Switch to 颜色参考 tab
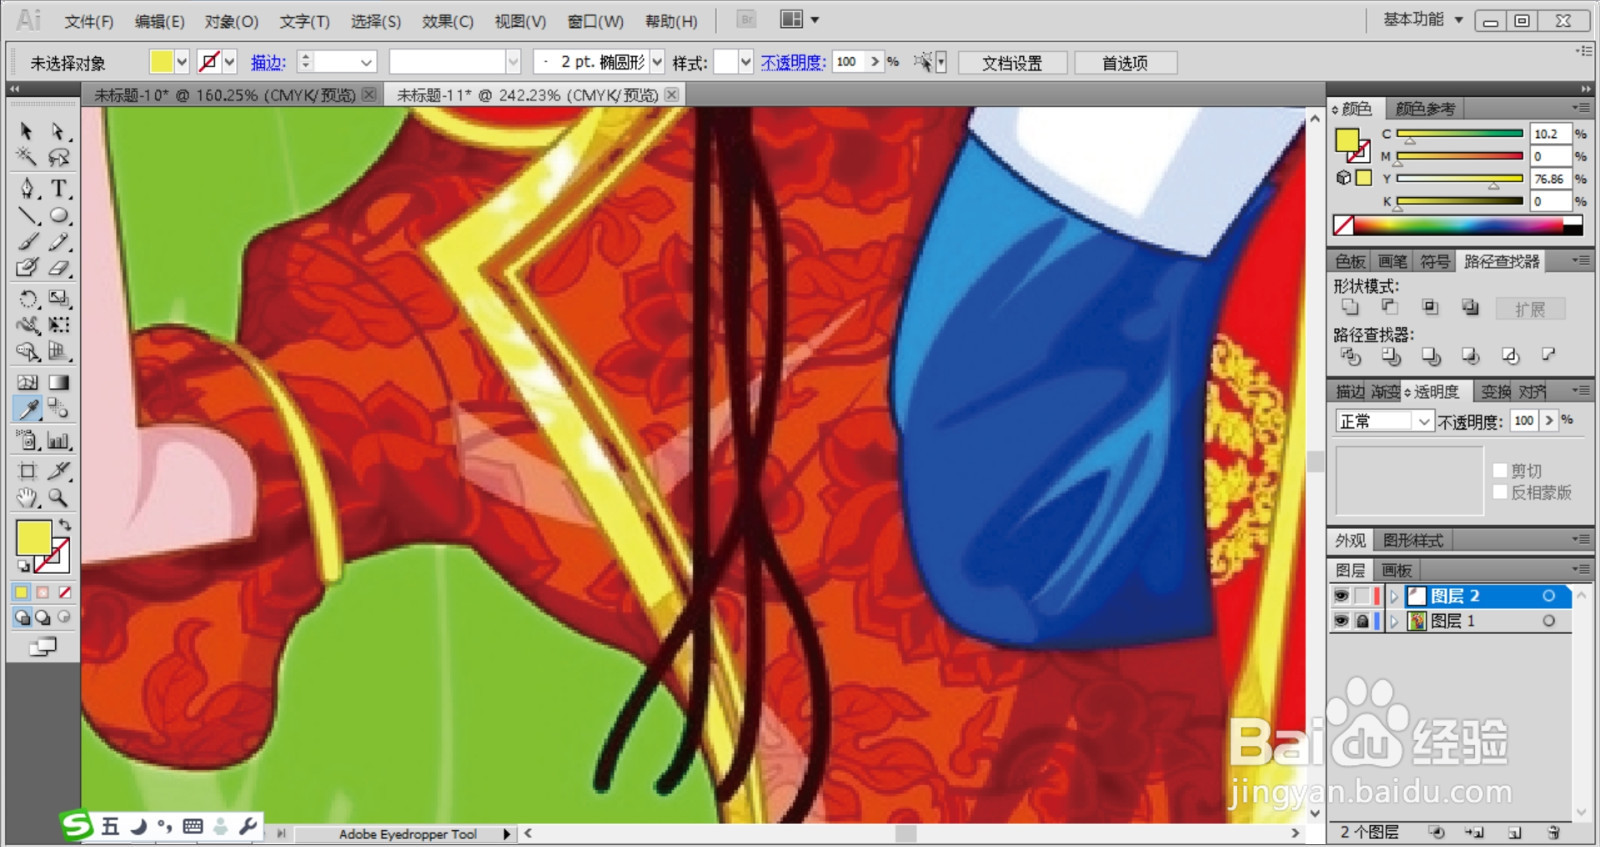The image size is (1600, 847). (1425, 108)
